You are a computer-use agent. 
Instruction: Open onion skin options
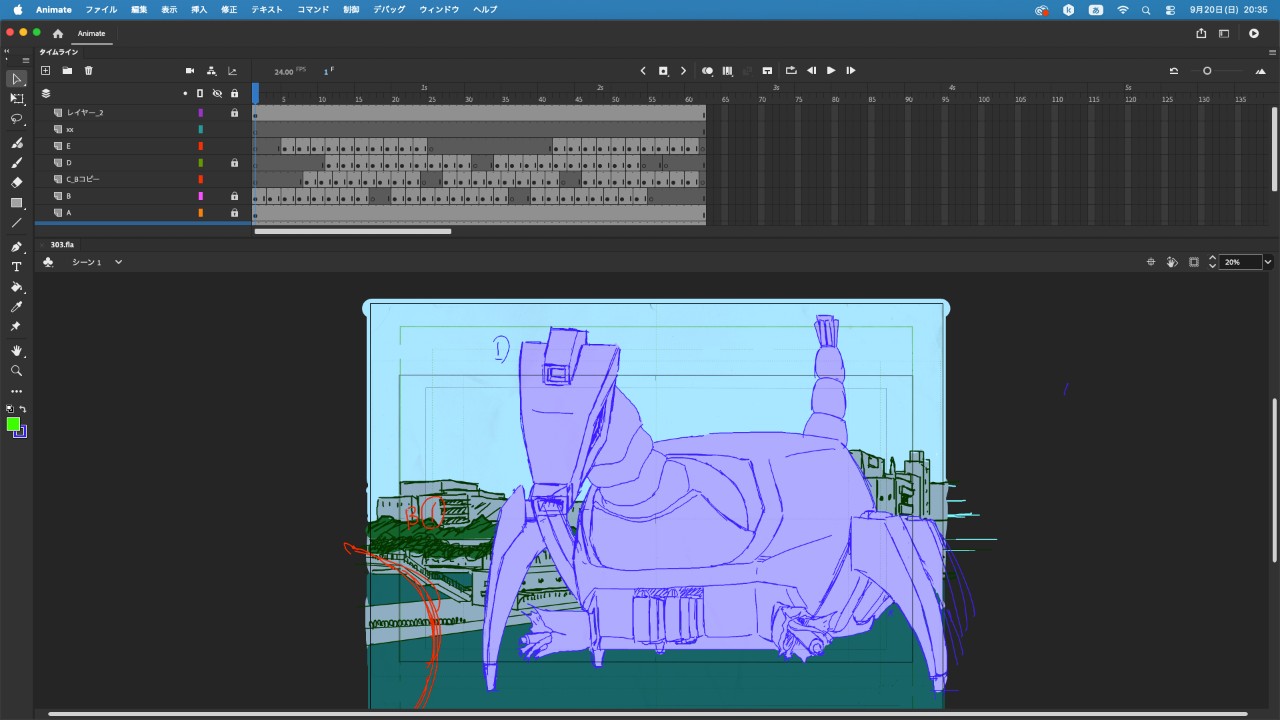[707, 71]
